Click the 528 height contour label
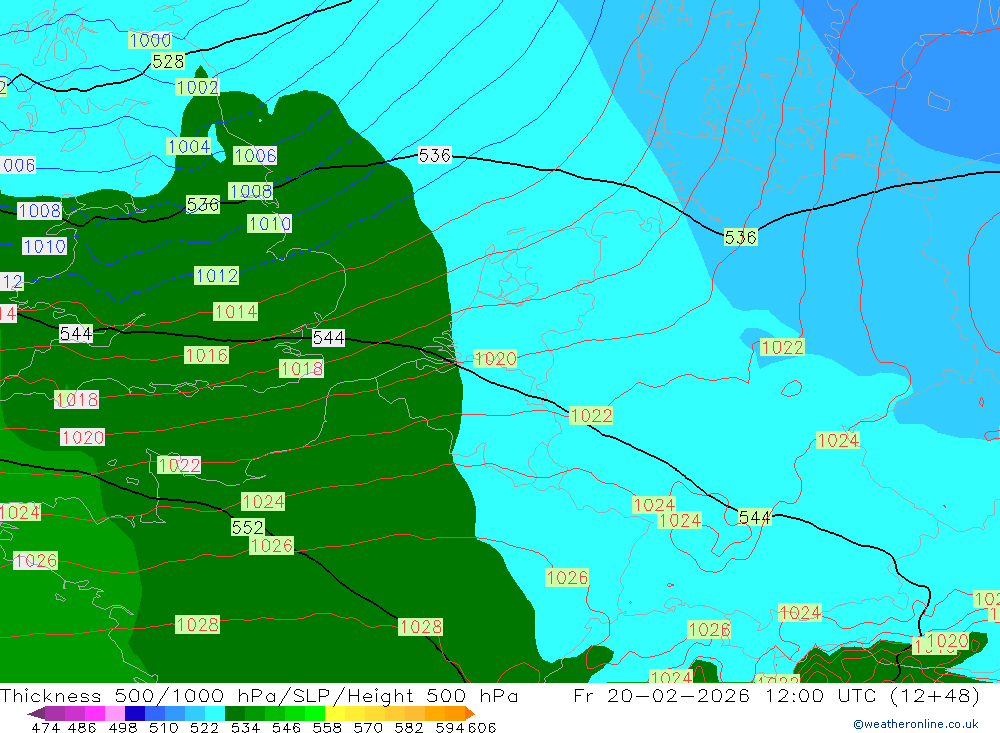The height and width of the screenshot is (733, 1000). 168,61
